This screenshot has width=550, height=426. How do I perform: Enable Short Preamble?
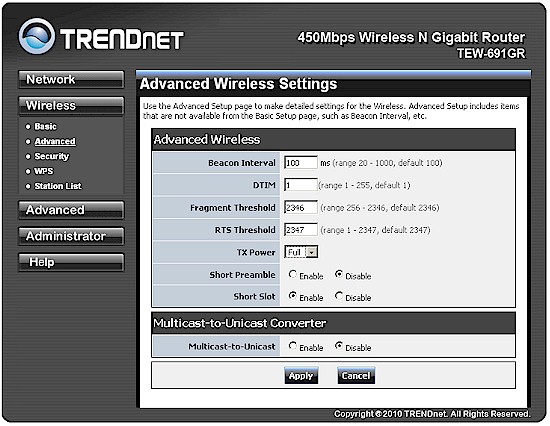pos(293,274)
